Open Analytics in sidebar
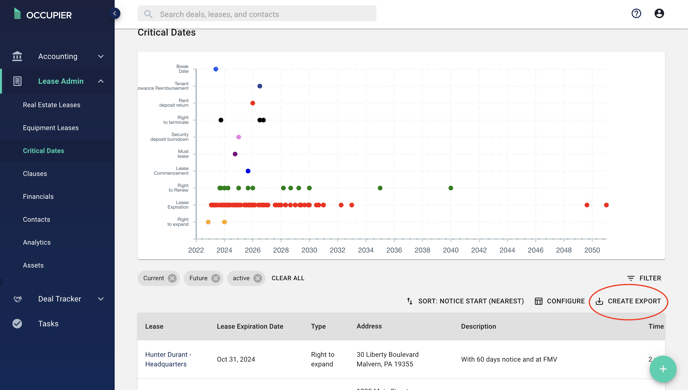 [36, 242]
